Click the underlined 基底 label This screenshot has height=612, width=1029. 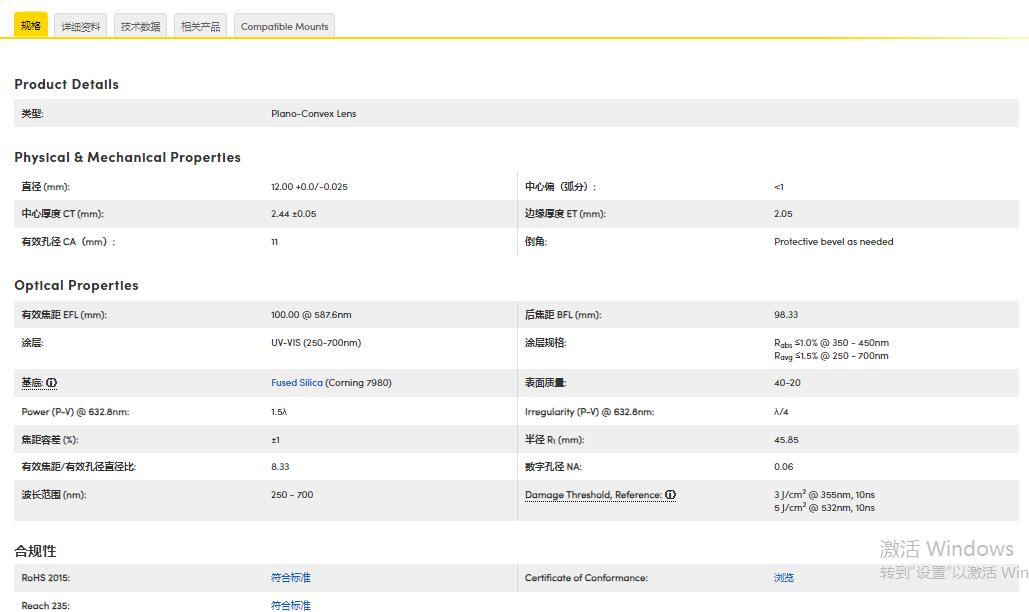32,383
